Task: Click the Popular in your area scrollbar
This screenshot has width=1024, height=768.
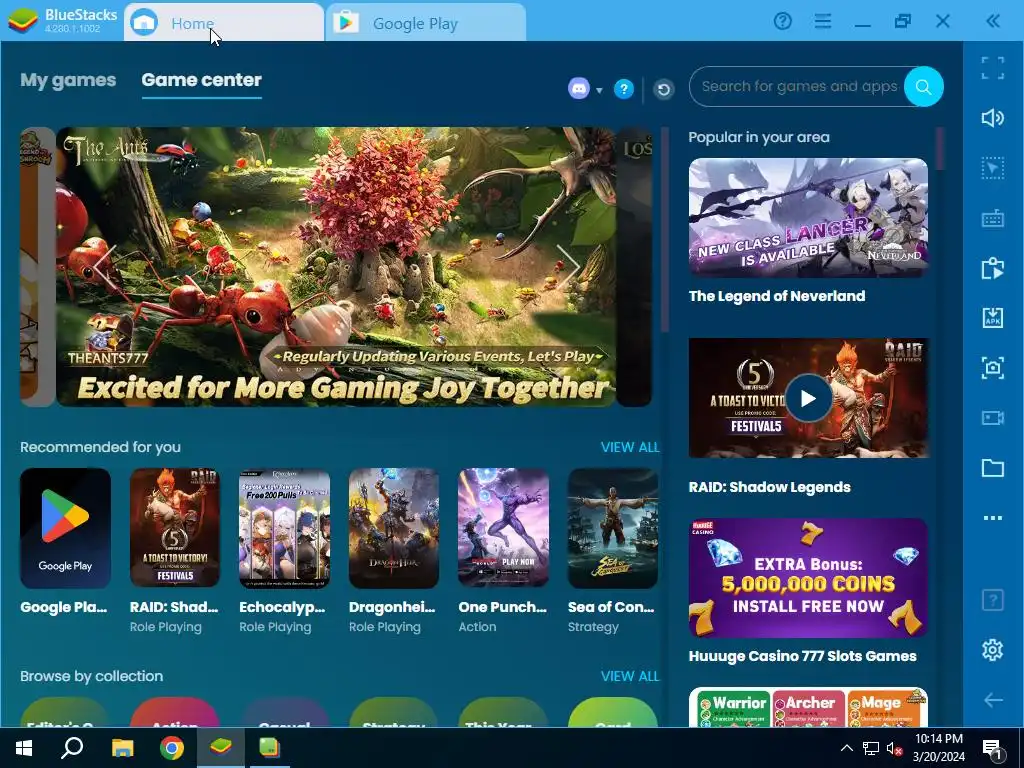Action: (940, 148)
